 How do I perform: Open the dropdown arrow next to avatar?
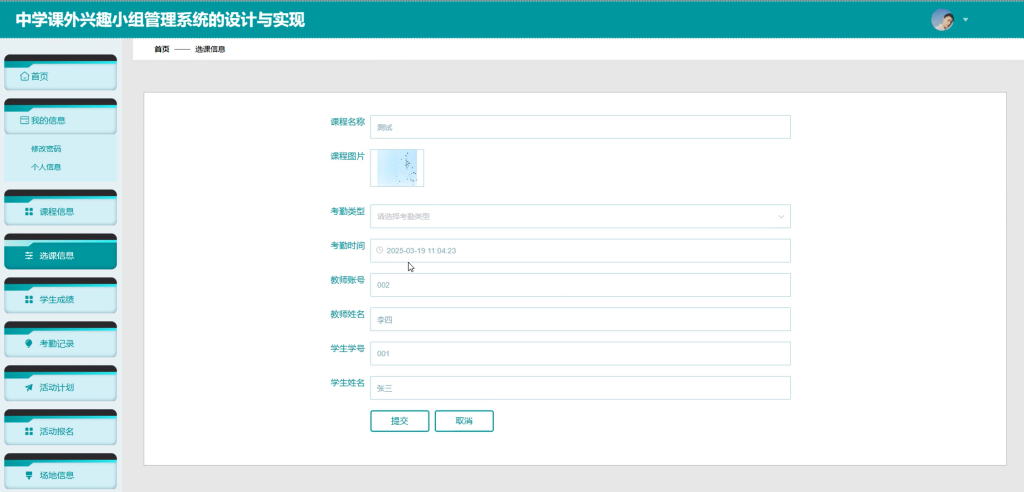pos(965,20)
